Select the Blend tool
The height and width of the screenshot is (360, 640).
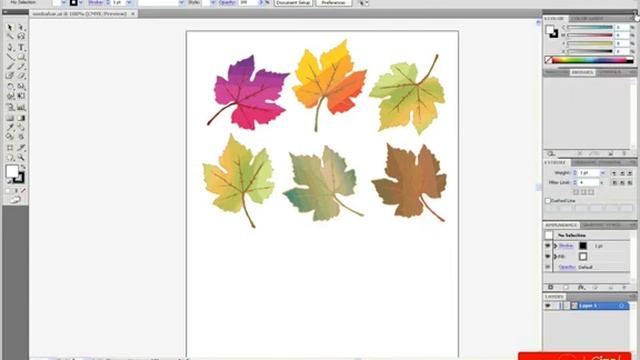pyautogui.click(x=21, y=128)
